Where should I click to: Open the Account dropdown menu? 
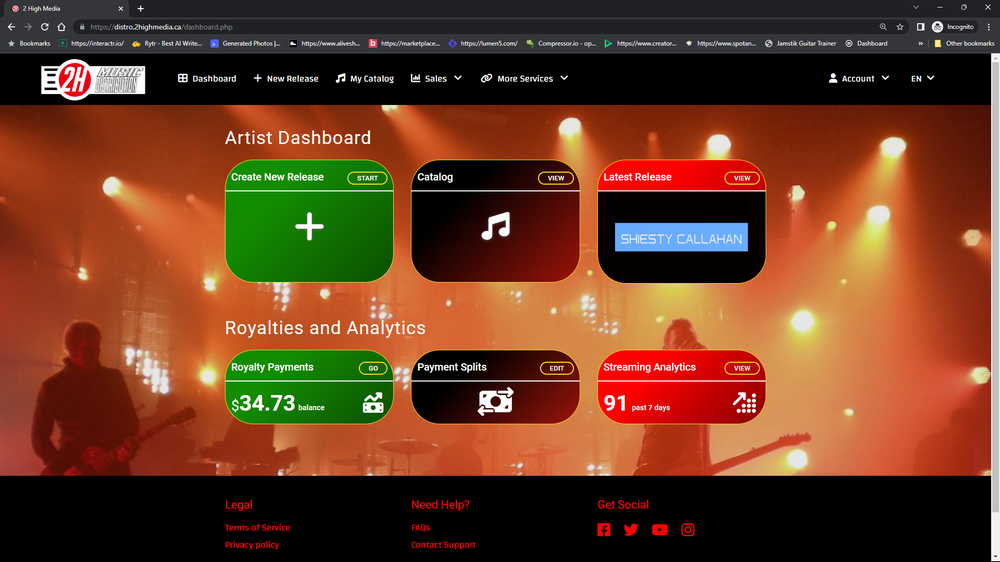point(858,78)
